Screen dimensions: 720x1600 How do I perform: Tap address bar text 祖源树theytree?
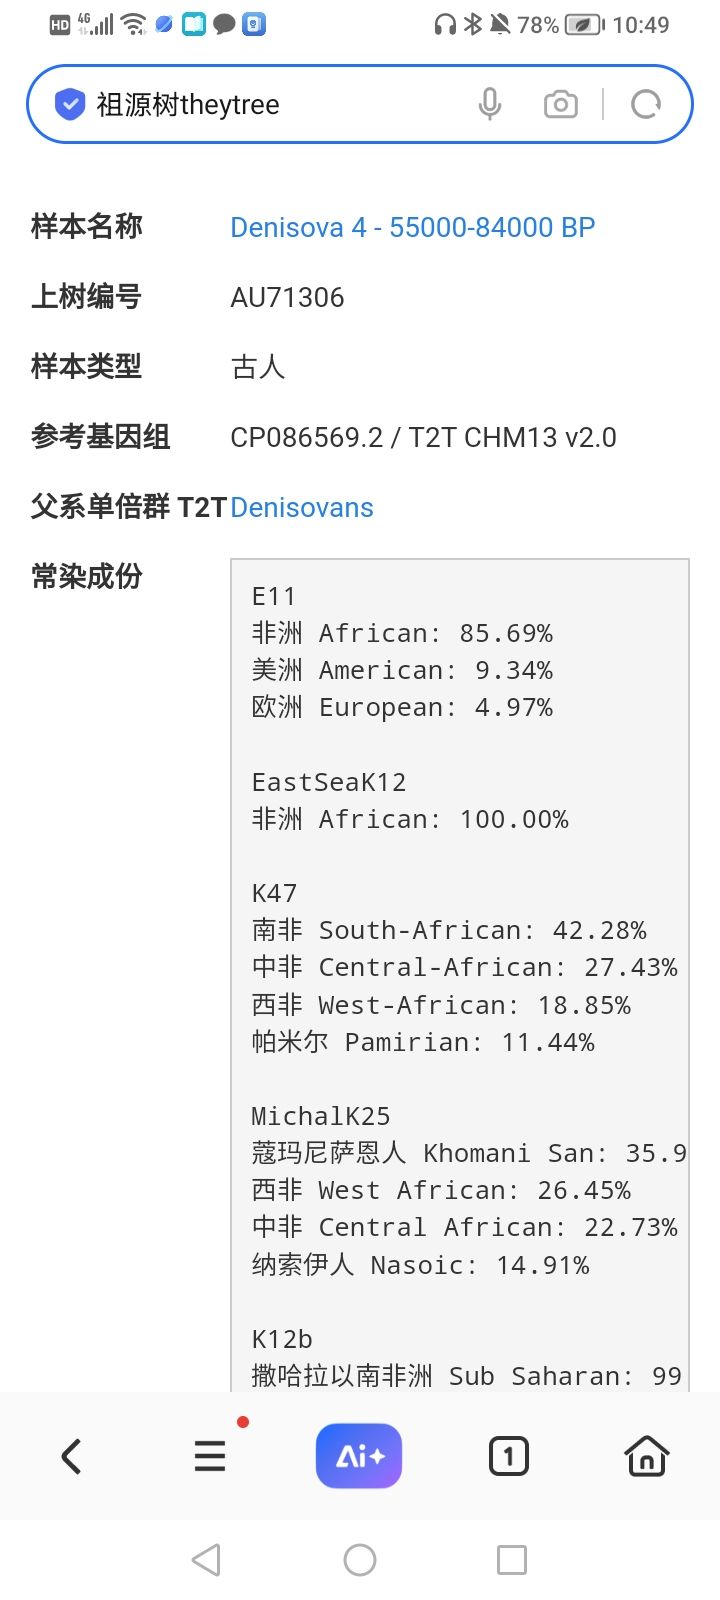pyautogui.click(x=188, y=105)
